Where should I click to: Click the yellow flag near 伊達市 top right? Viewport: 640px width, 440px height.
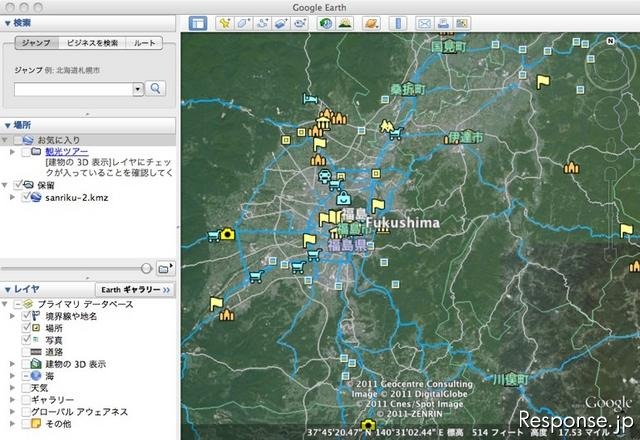point(542,81)
